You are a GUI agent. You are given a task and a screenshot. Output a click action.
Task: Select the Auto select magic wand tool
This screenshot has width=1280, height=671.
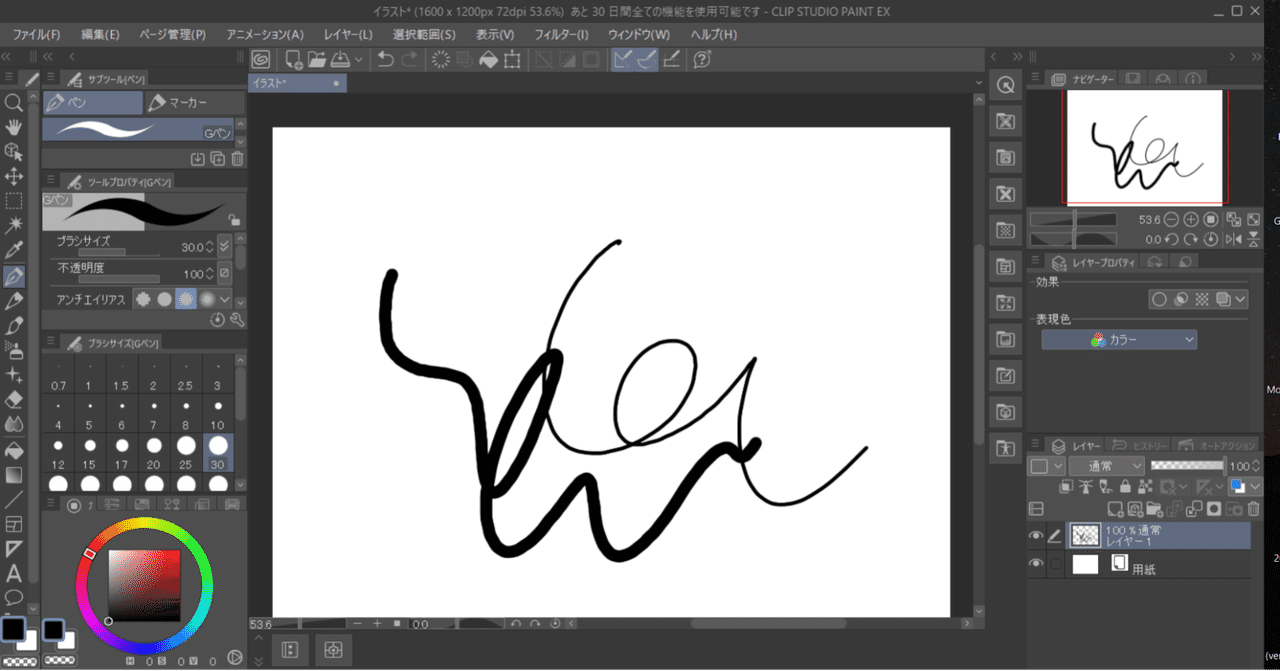pos(14,226)
